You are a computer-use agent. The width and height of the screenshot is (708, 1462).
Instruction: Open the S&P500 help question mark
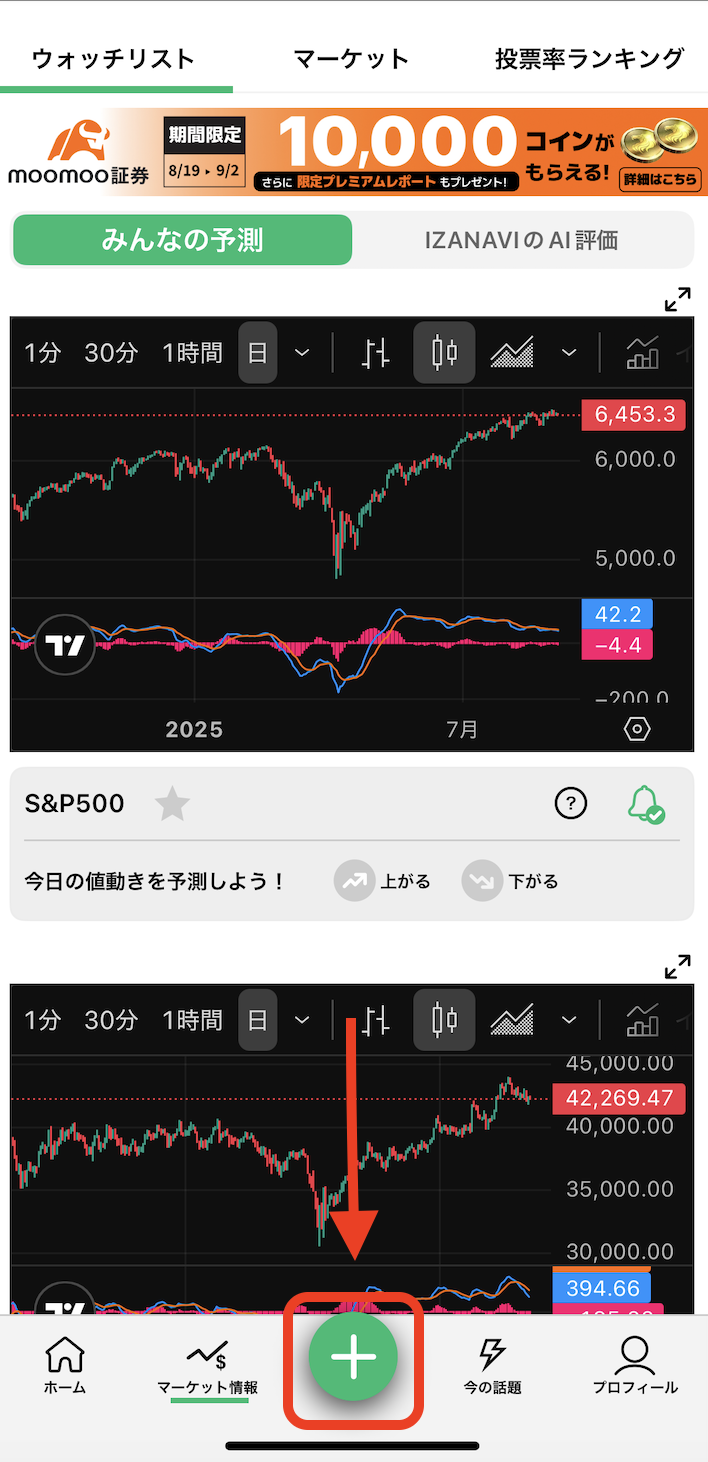click(571, 803)
